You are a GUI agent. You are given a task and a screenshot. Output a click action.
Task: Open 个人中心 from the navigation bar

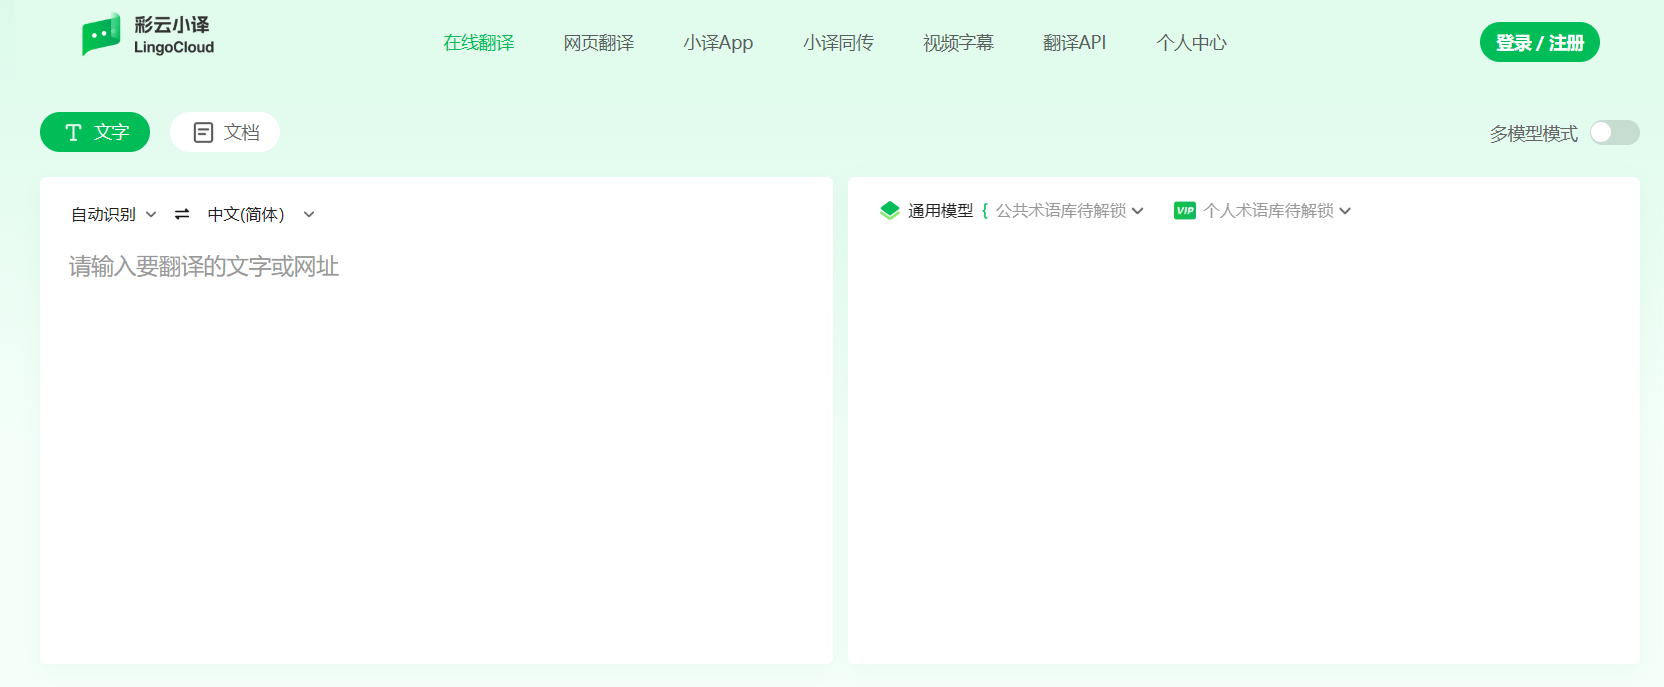coord(1191,43)
